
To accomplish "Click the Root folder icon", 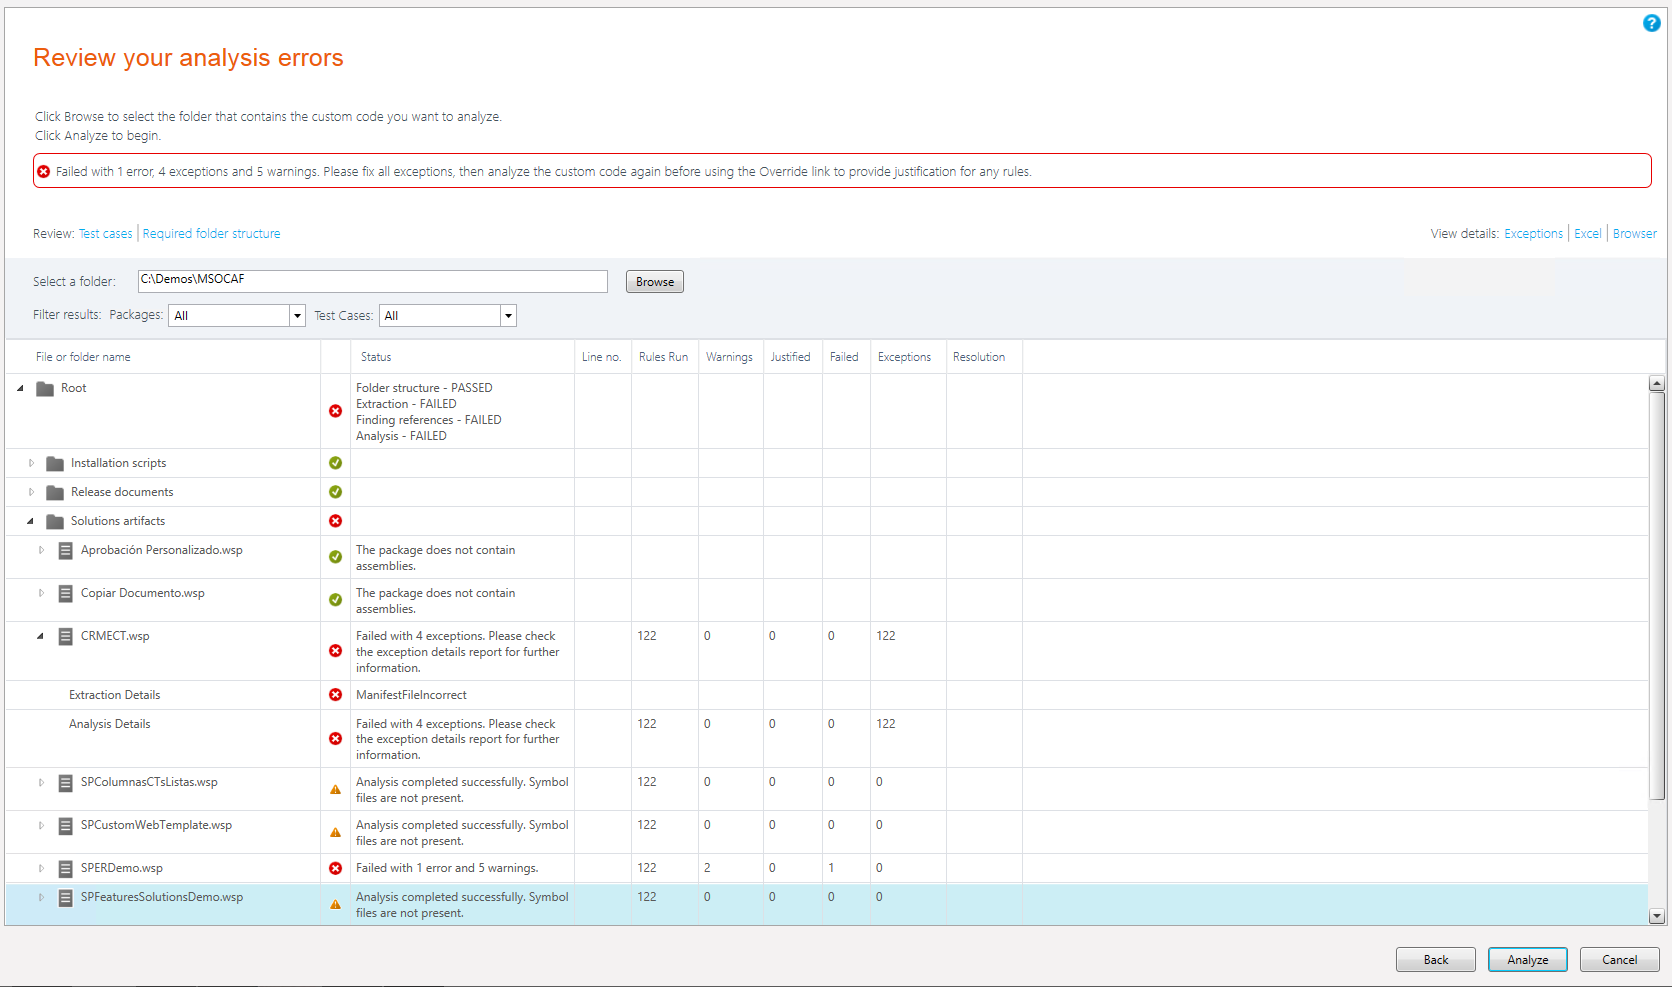I will click(x=45, y=389).
